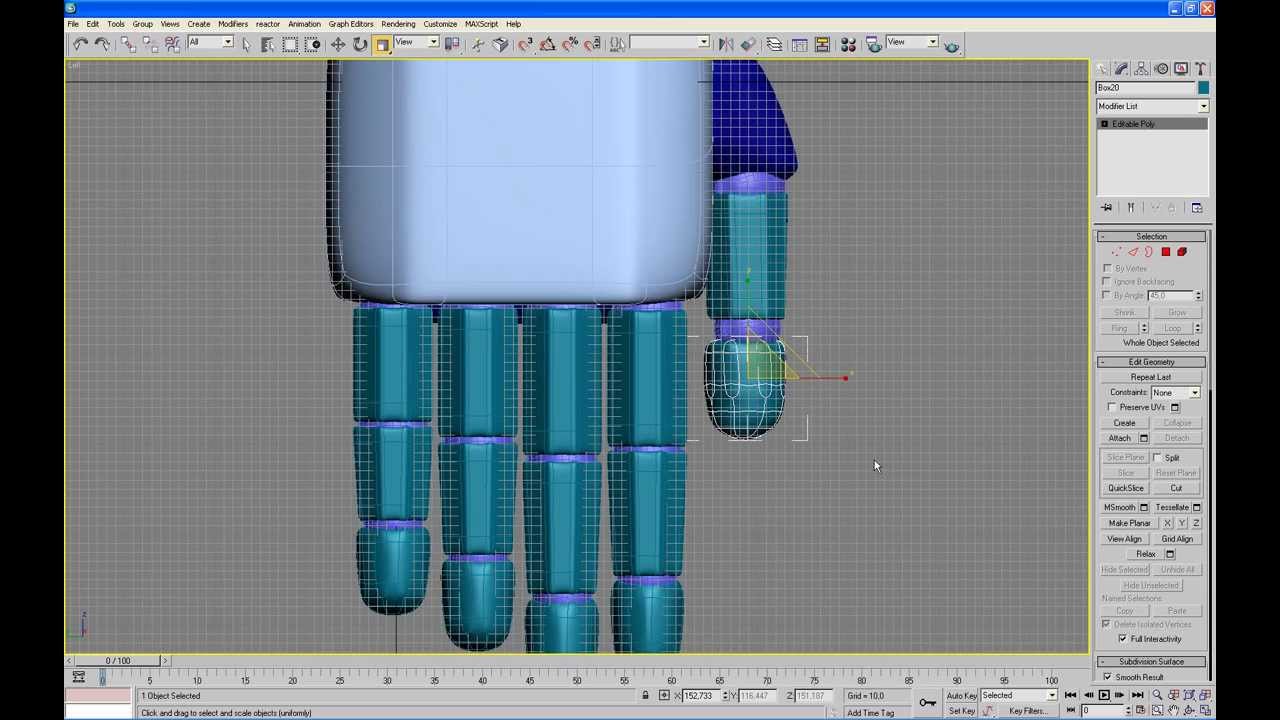
Task: Open the Modifiers menu
Action: pyautogui.click(x=233, y=24)
